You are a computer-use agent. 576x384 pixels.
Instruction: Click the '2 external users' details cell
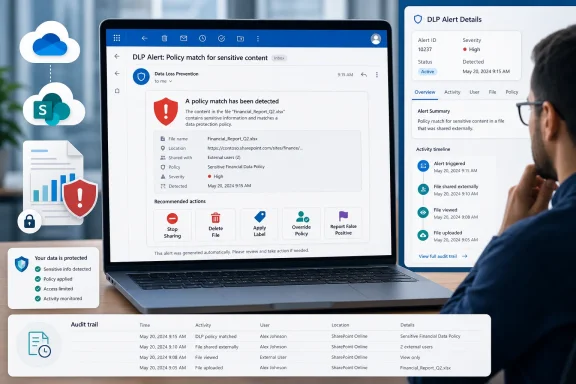(x=416, y=347)
